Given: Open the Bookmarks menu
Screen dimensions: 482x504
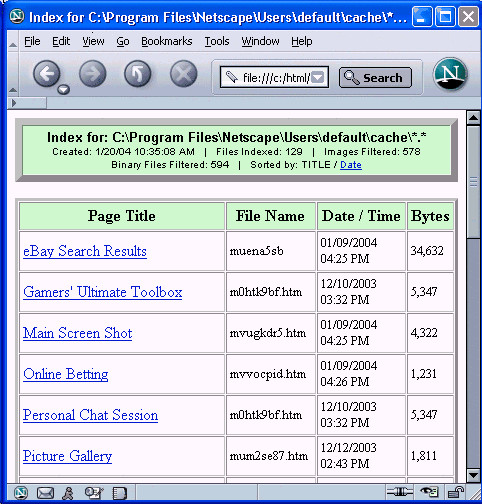Looking at the screenshot, I should [167, 41].
